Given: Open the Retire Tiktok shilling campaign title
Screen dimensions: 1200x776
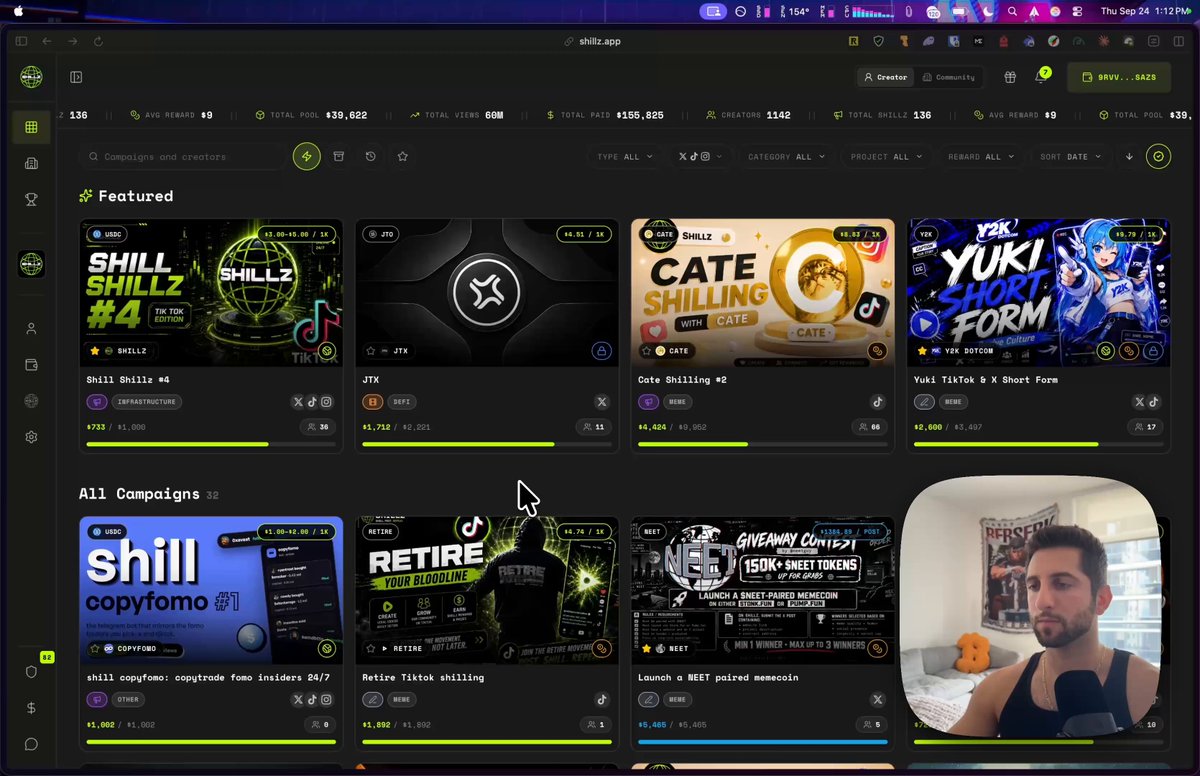Looking at the screenshot, I should coord(423,677).
